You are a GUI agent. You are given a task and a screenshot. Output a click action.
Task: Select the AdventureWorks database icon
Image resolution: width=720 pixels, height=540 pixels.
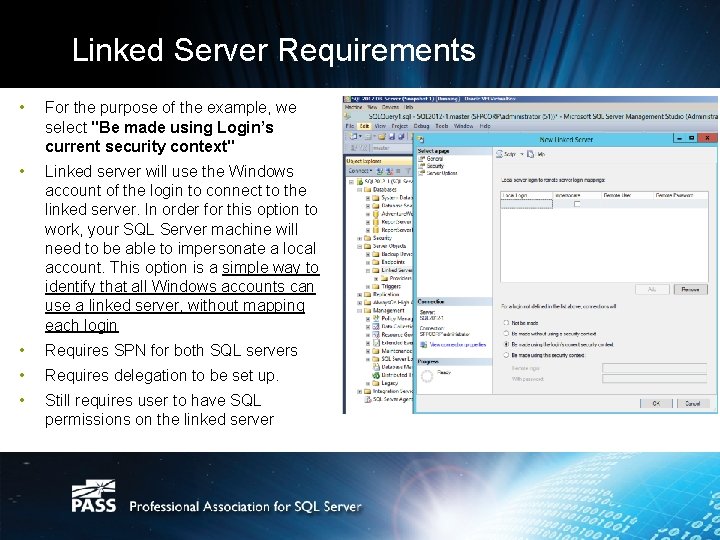click(376, 214)
